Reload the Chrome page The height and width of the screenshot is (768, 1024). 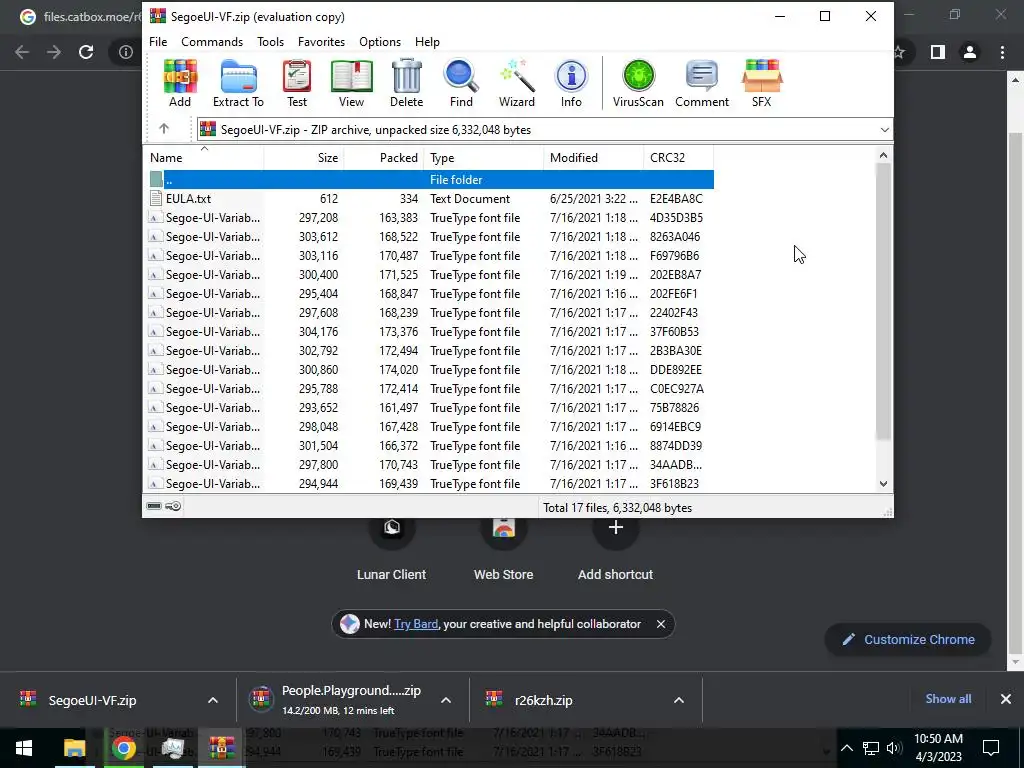coord(86,52)
